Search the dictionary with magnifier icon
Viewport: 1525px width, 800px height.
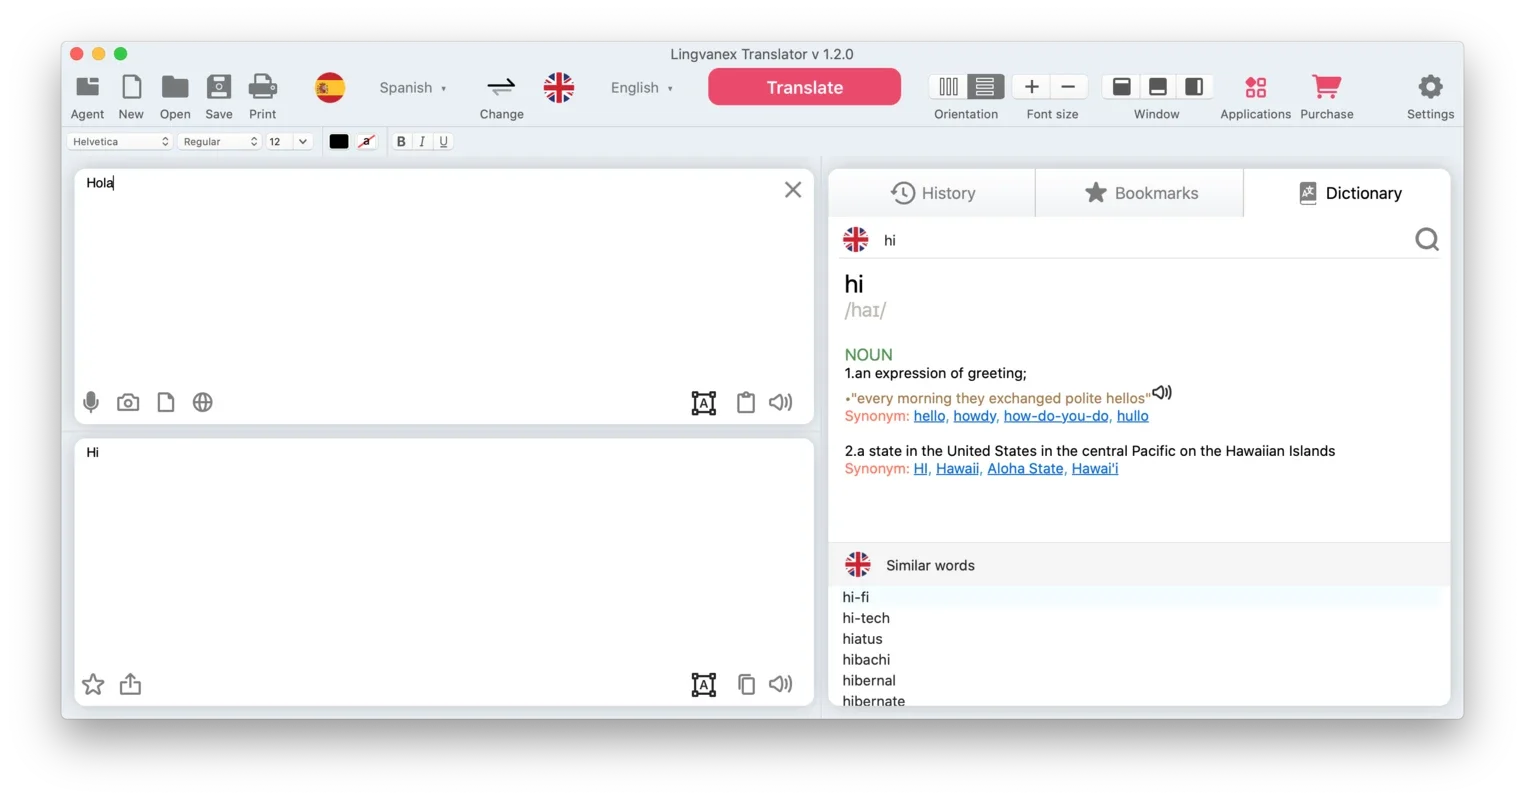1427,239
